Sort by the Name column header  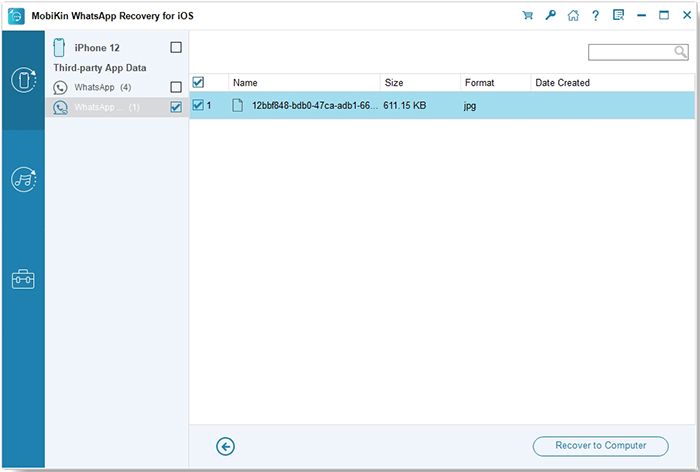(x=304, y=83)
